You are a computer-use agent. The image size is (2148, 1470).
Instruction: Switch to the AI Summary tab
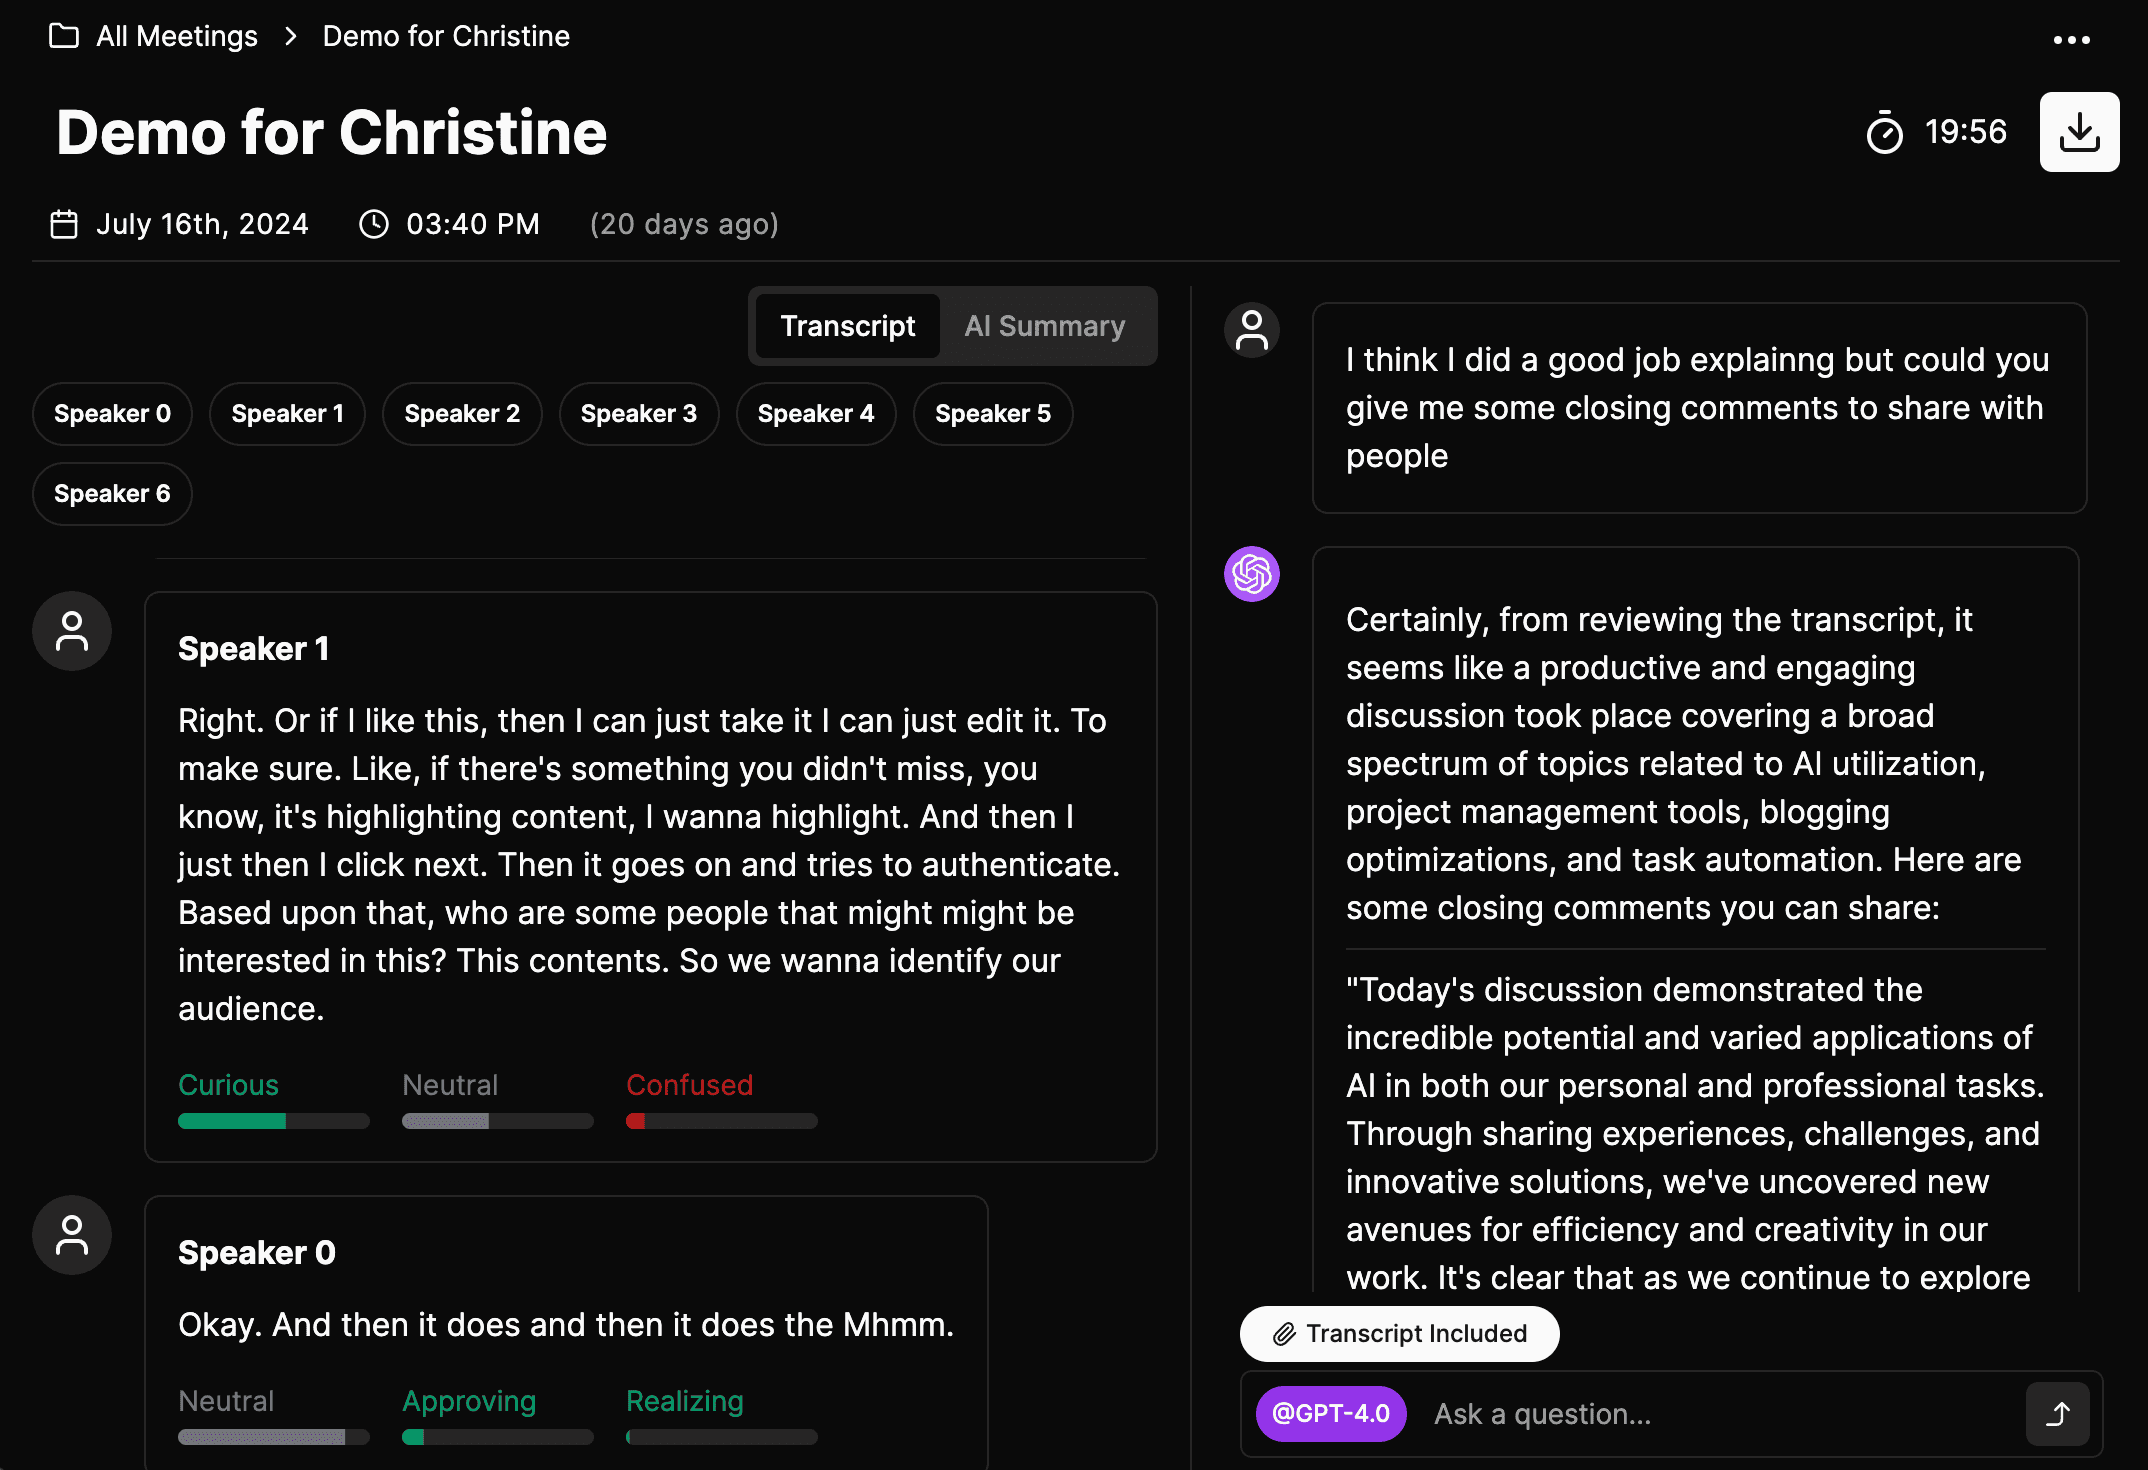tap(1044, 326)
